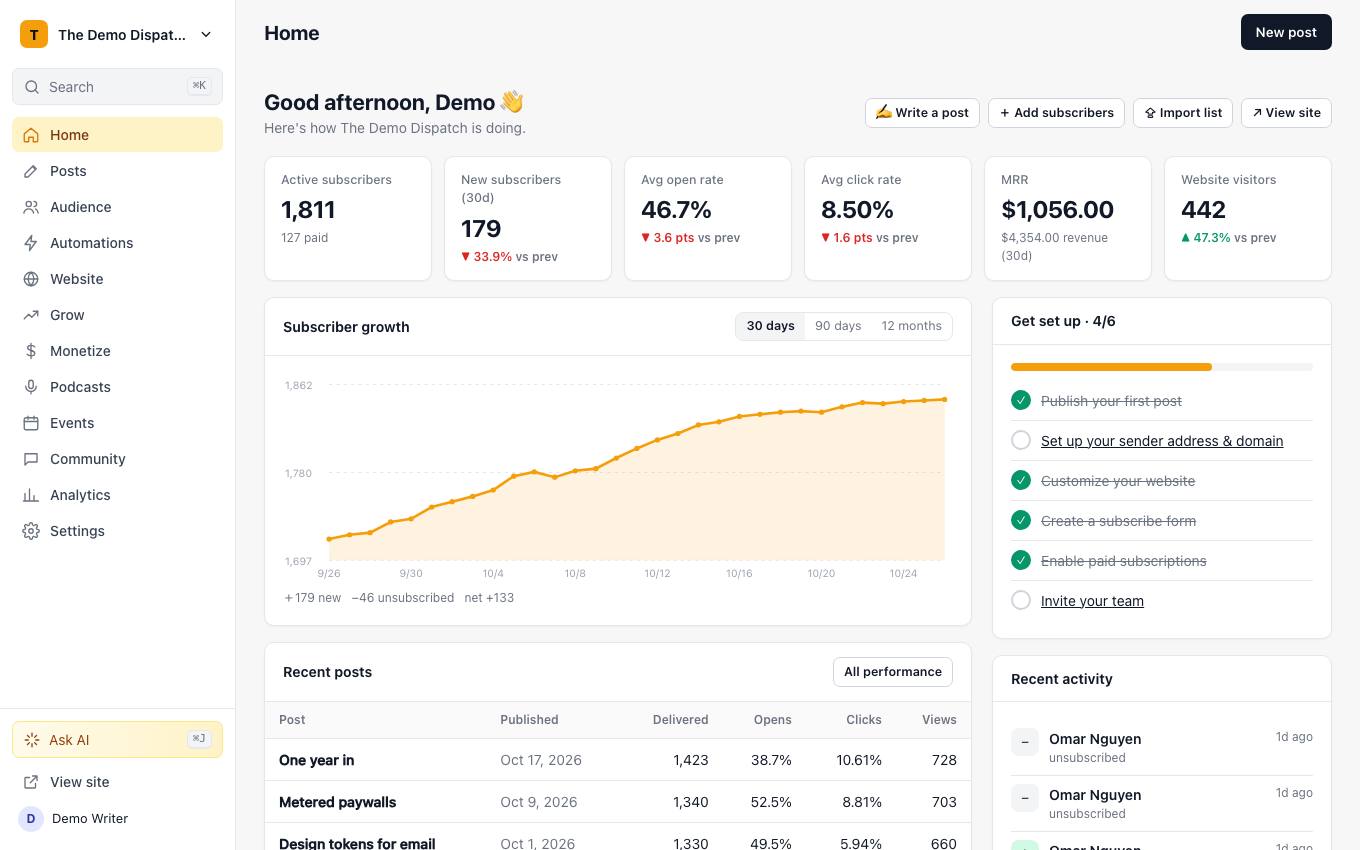Switch chart to 30 days
1360x850 pixels.
(770, 326)
